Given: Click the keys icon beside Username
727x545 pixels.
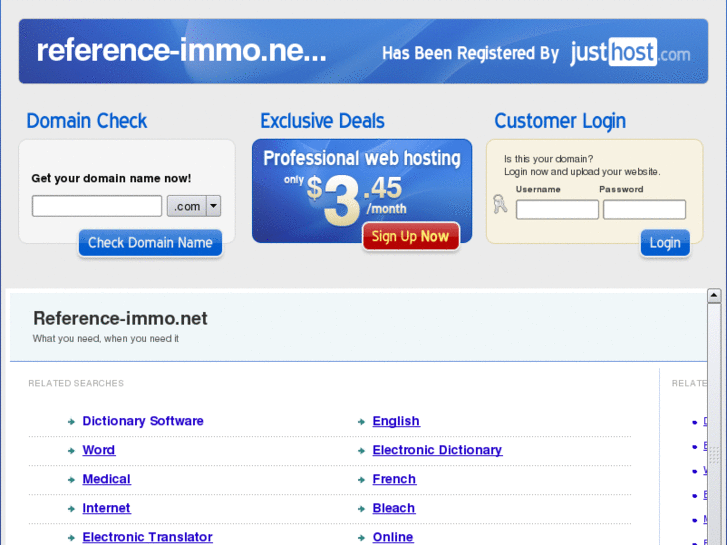Looking at the screenshot, I should pyautogui.click(x=500, y=204).
